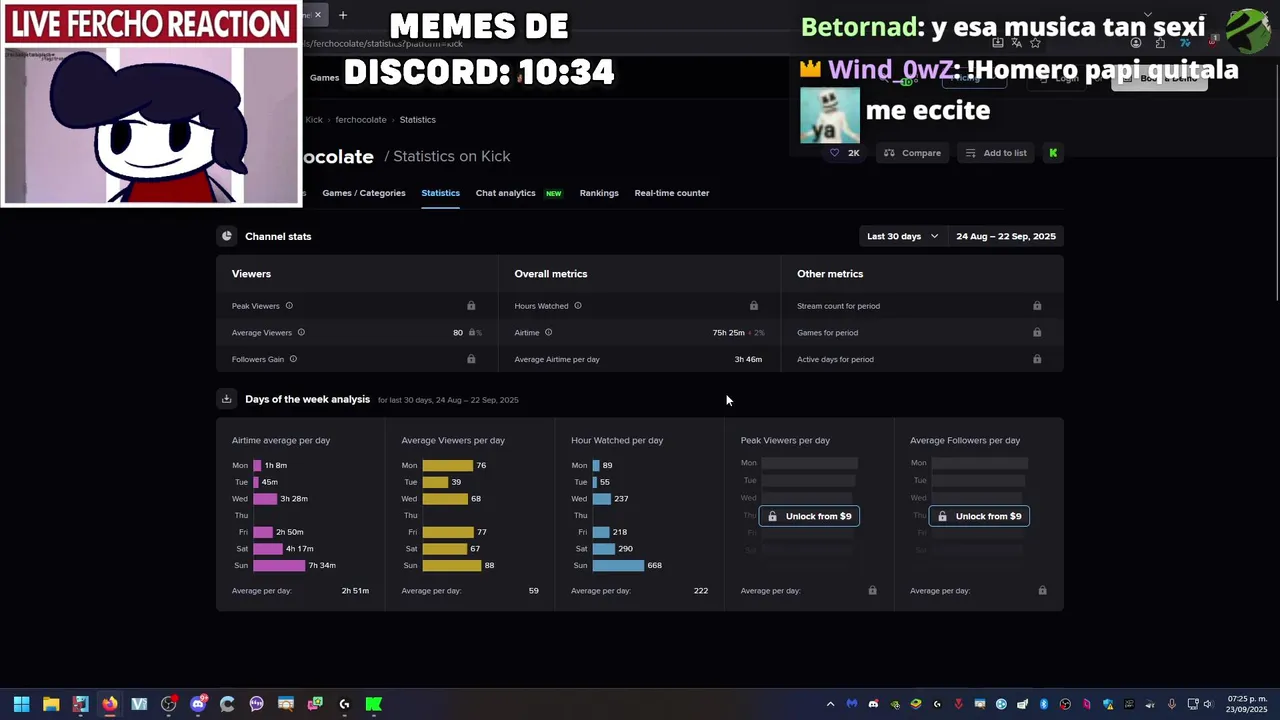Click the Average Viewers value 80
This screenshot has width=1280, height=720.
458,332
